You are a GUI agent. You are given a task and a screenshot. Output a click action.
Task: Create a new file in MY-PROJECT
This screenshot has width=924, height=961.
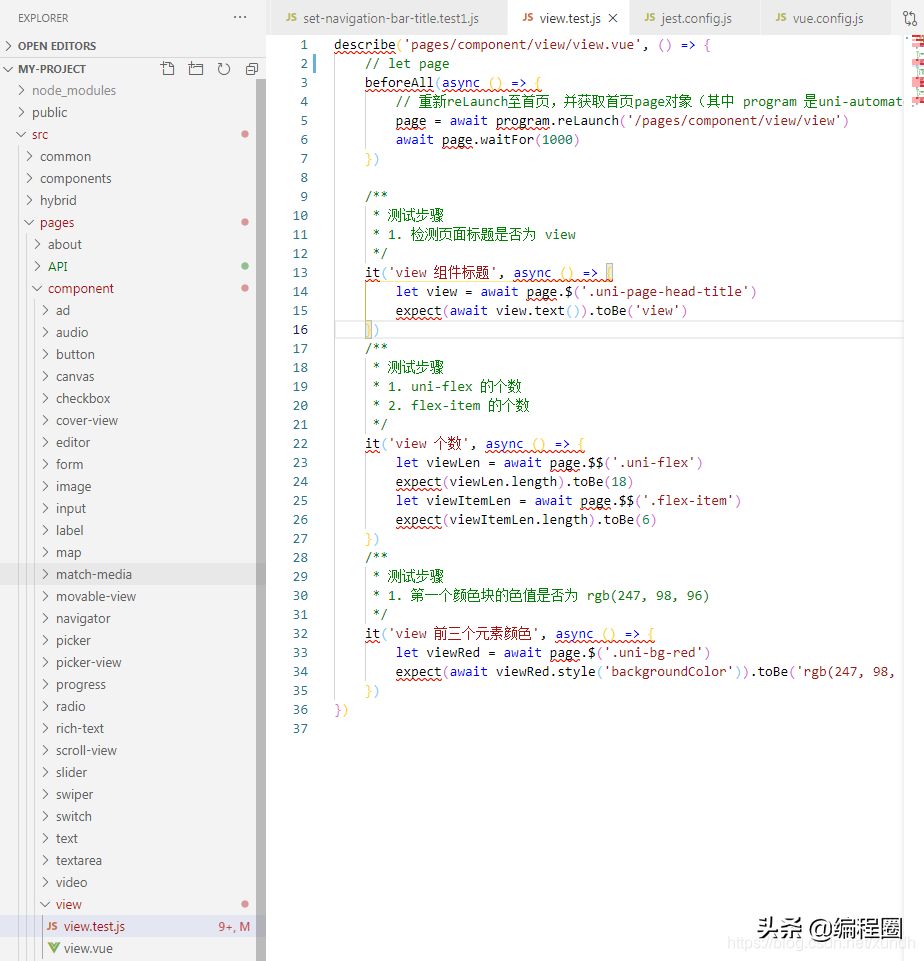[167, 68]
